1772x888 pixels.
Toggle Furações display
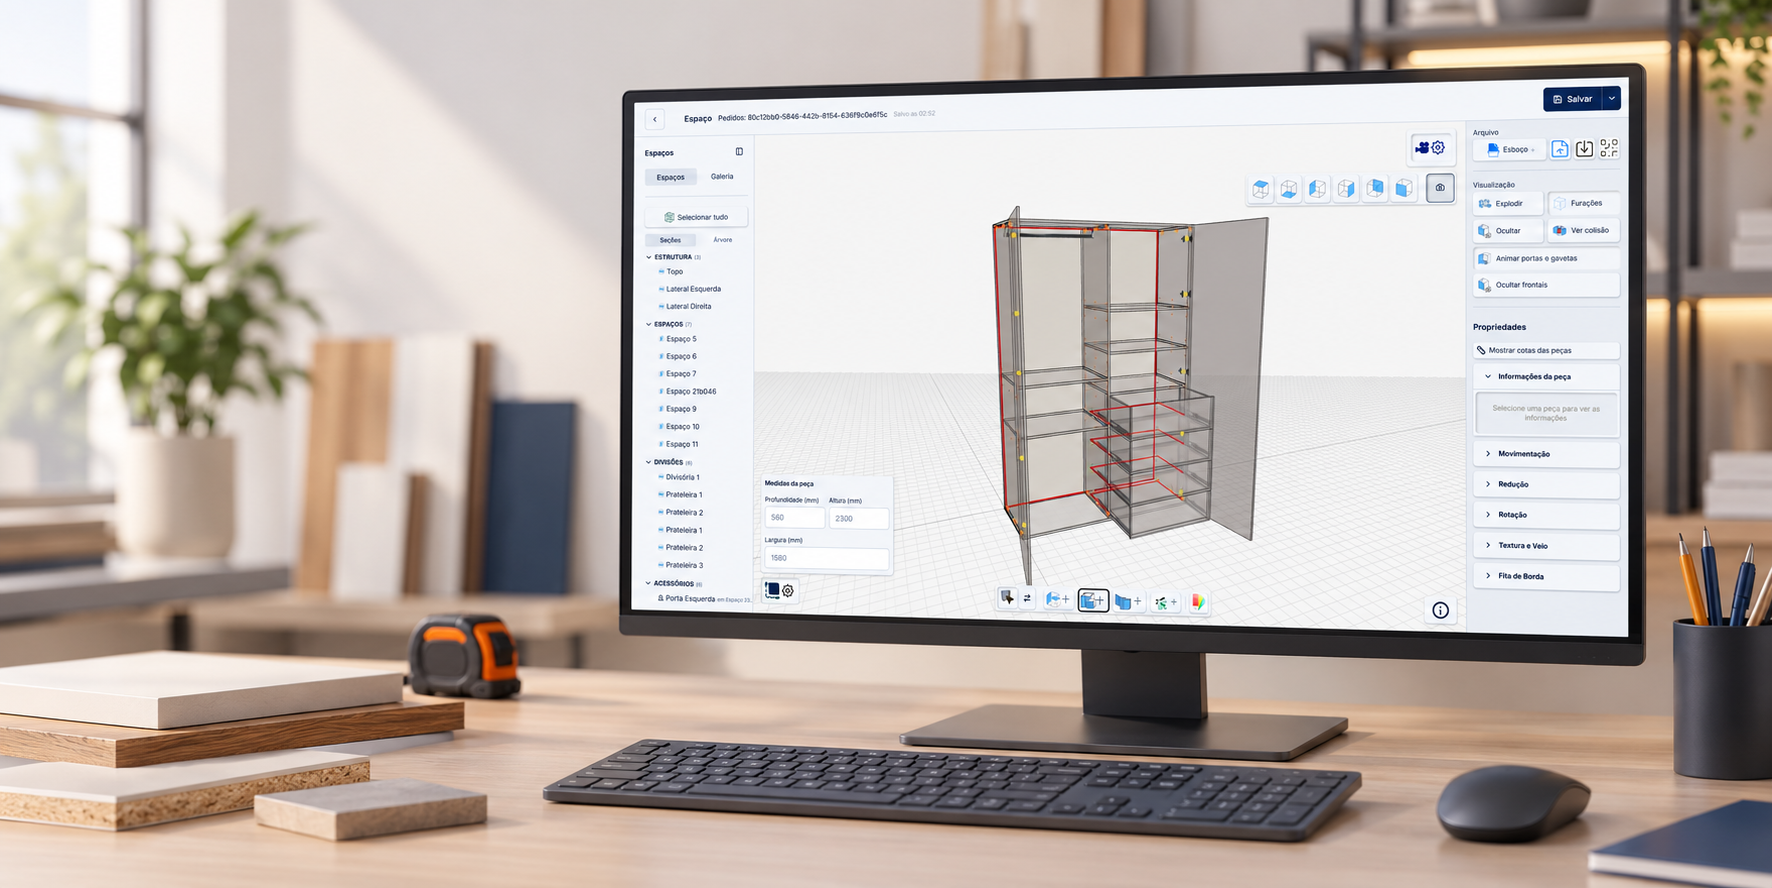pos(1584,203)
